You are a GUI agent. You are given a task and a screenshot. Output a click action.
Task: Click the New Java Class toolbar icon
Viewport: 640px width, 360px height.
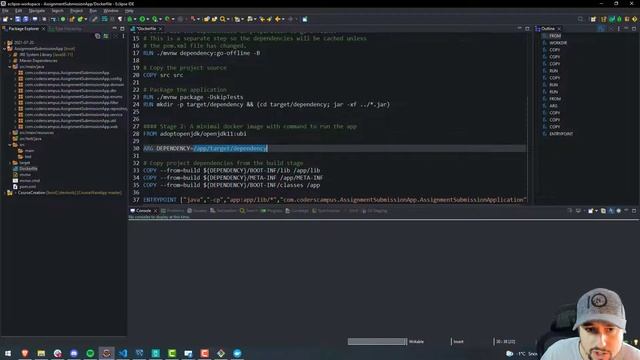(x=80, y=19)
